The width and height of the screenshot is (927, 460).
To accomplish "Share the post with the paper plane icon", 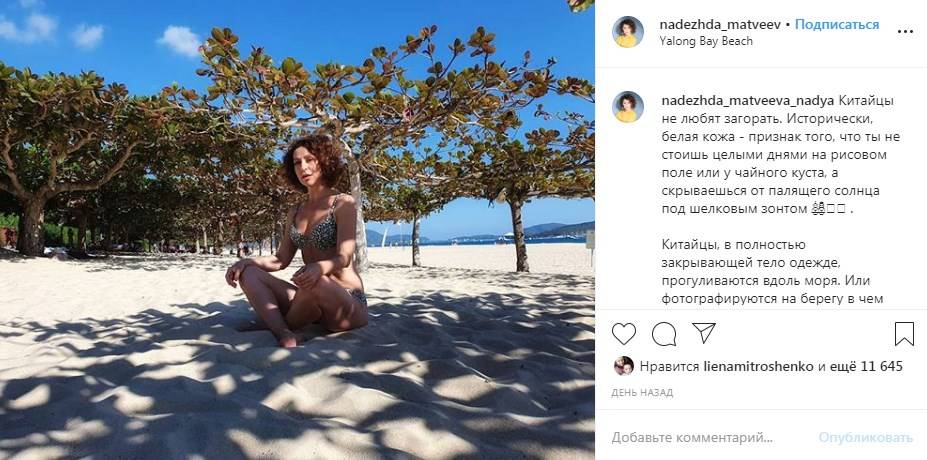I will [704, 333].
